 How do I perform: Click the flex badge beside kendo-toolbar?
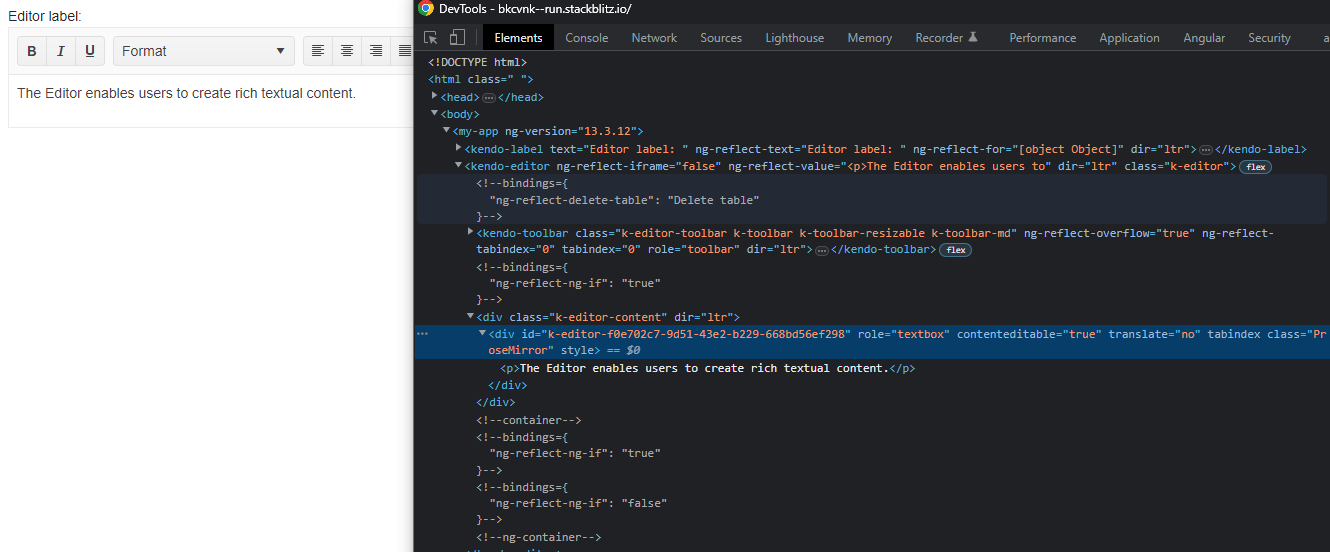956,250
